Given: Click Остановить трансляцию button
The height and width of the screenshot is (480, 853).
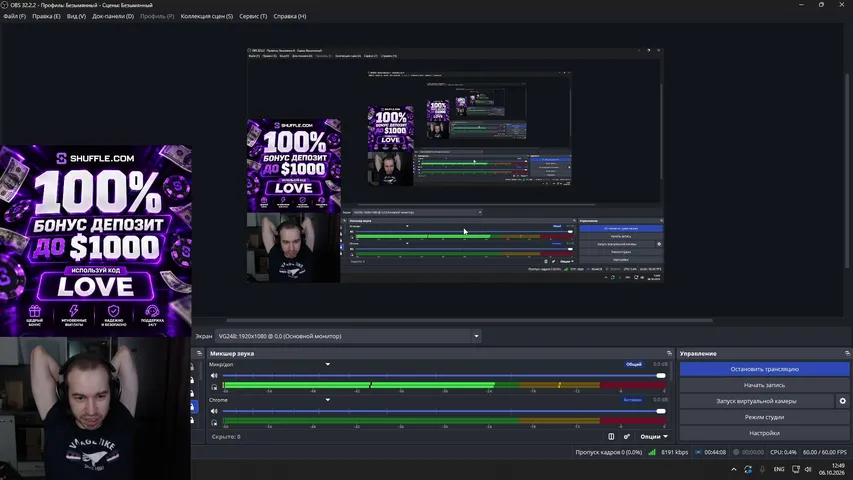Looking at the screenshot, I should 764,369.
